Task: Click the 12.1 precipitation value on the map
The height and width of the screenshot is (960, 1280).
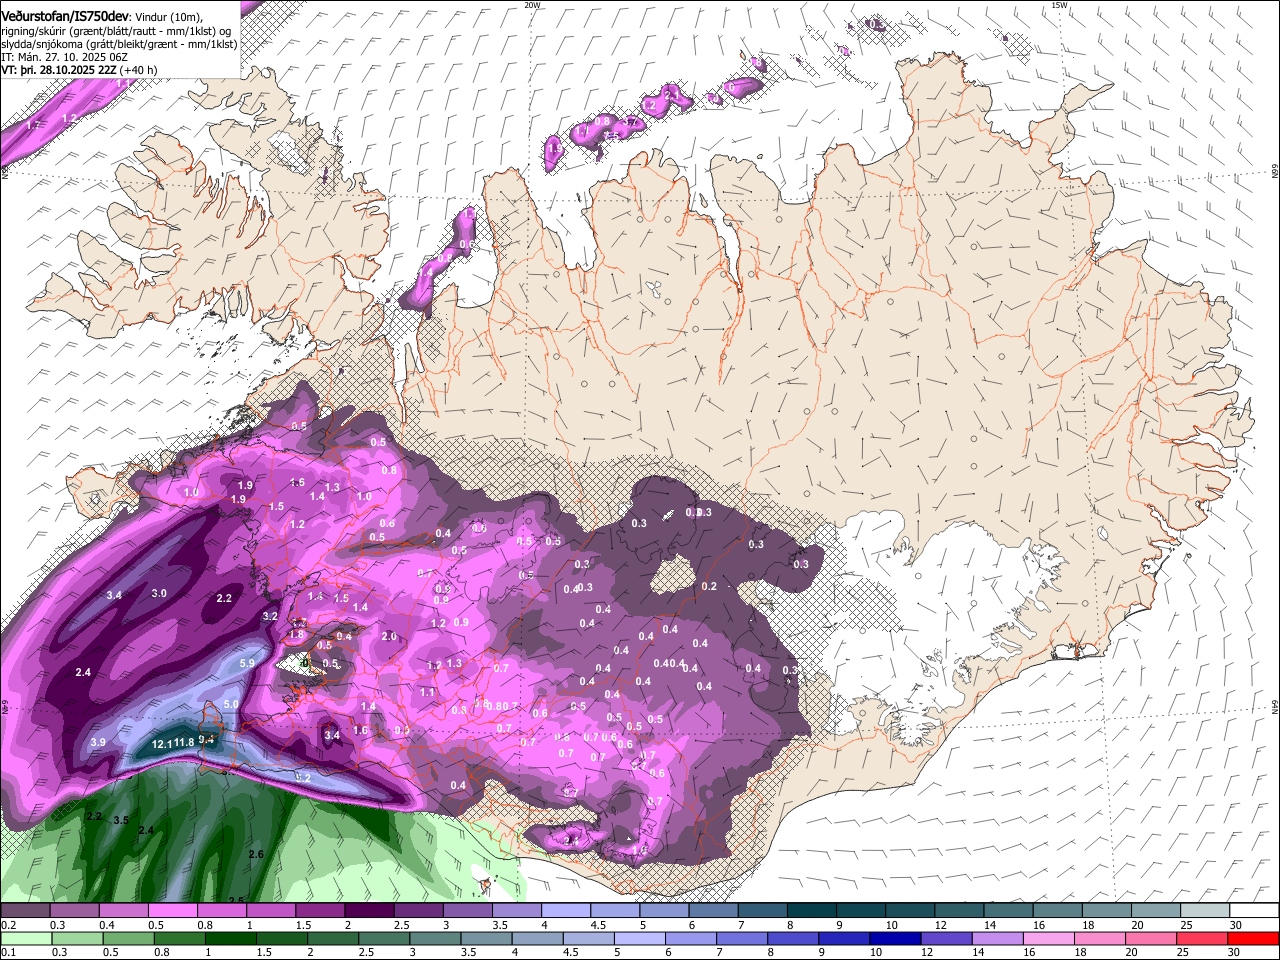Action: click(x=162, y=743)
